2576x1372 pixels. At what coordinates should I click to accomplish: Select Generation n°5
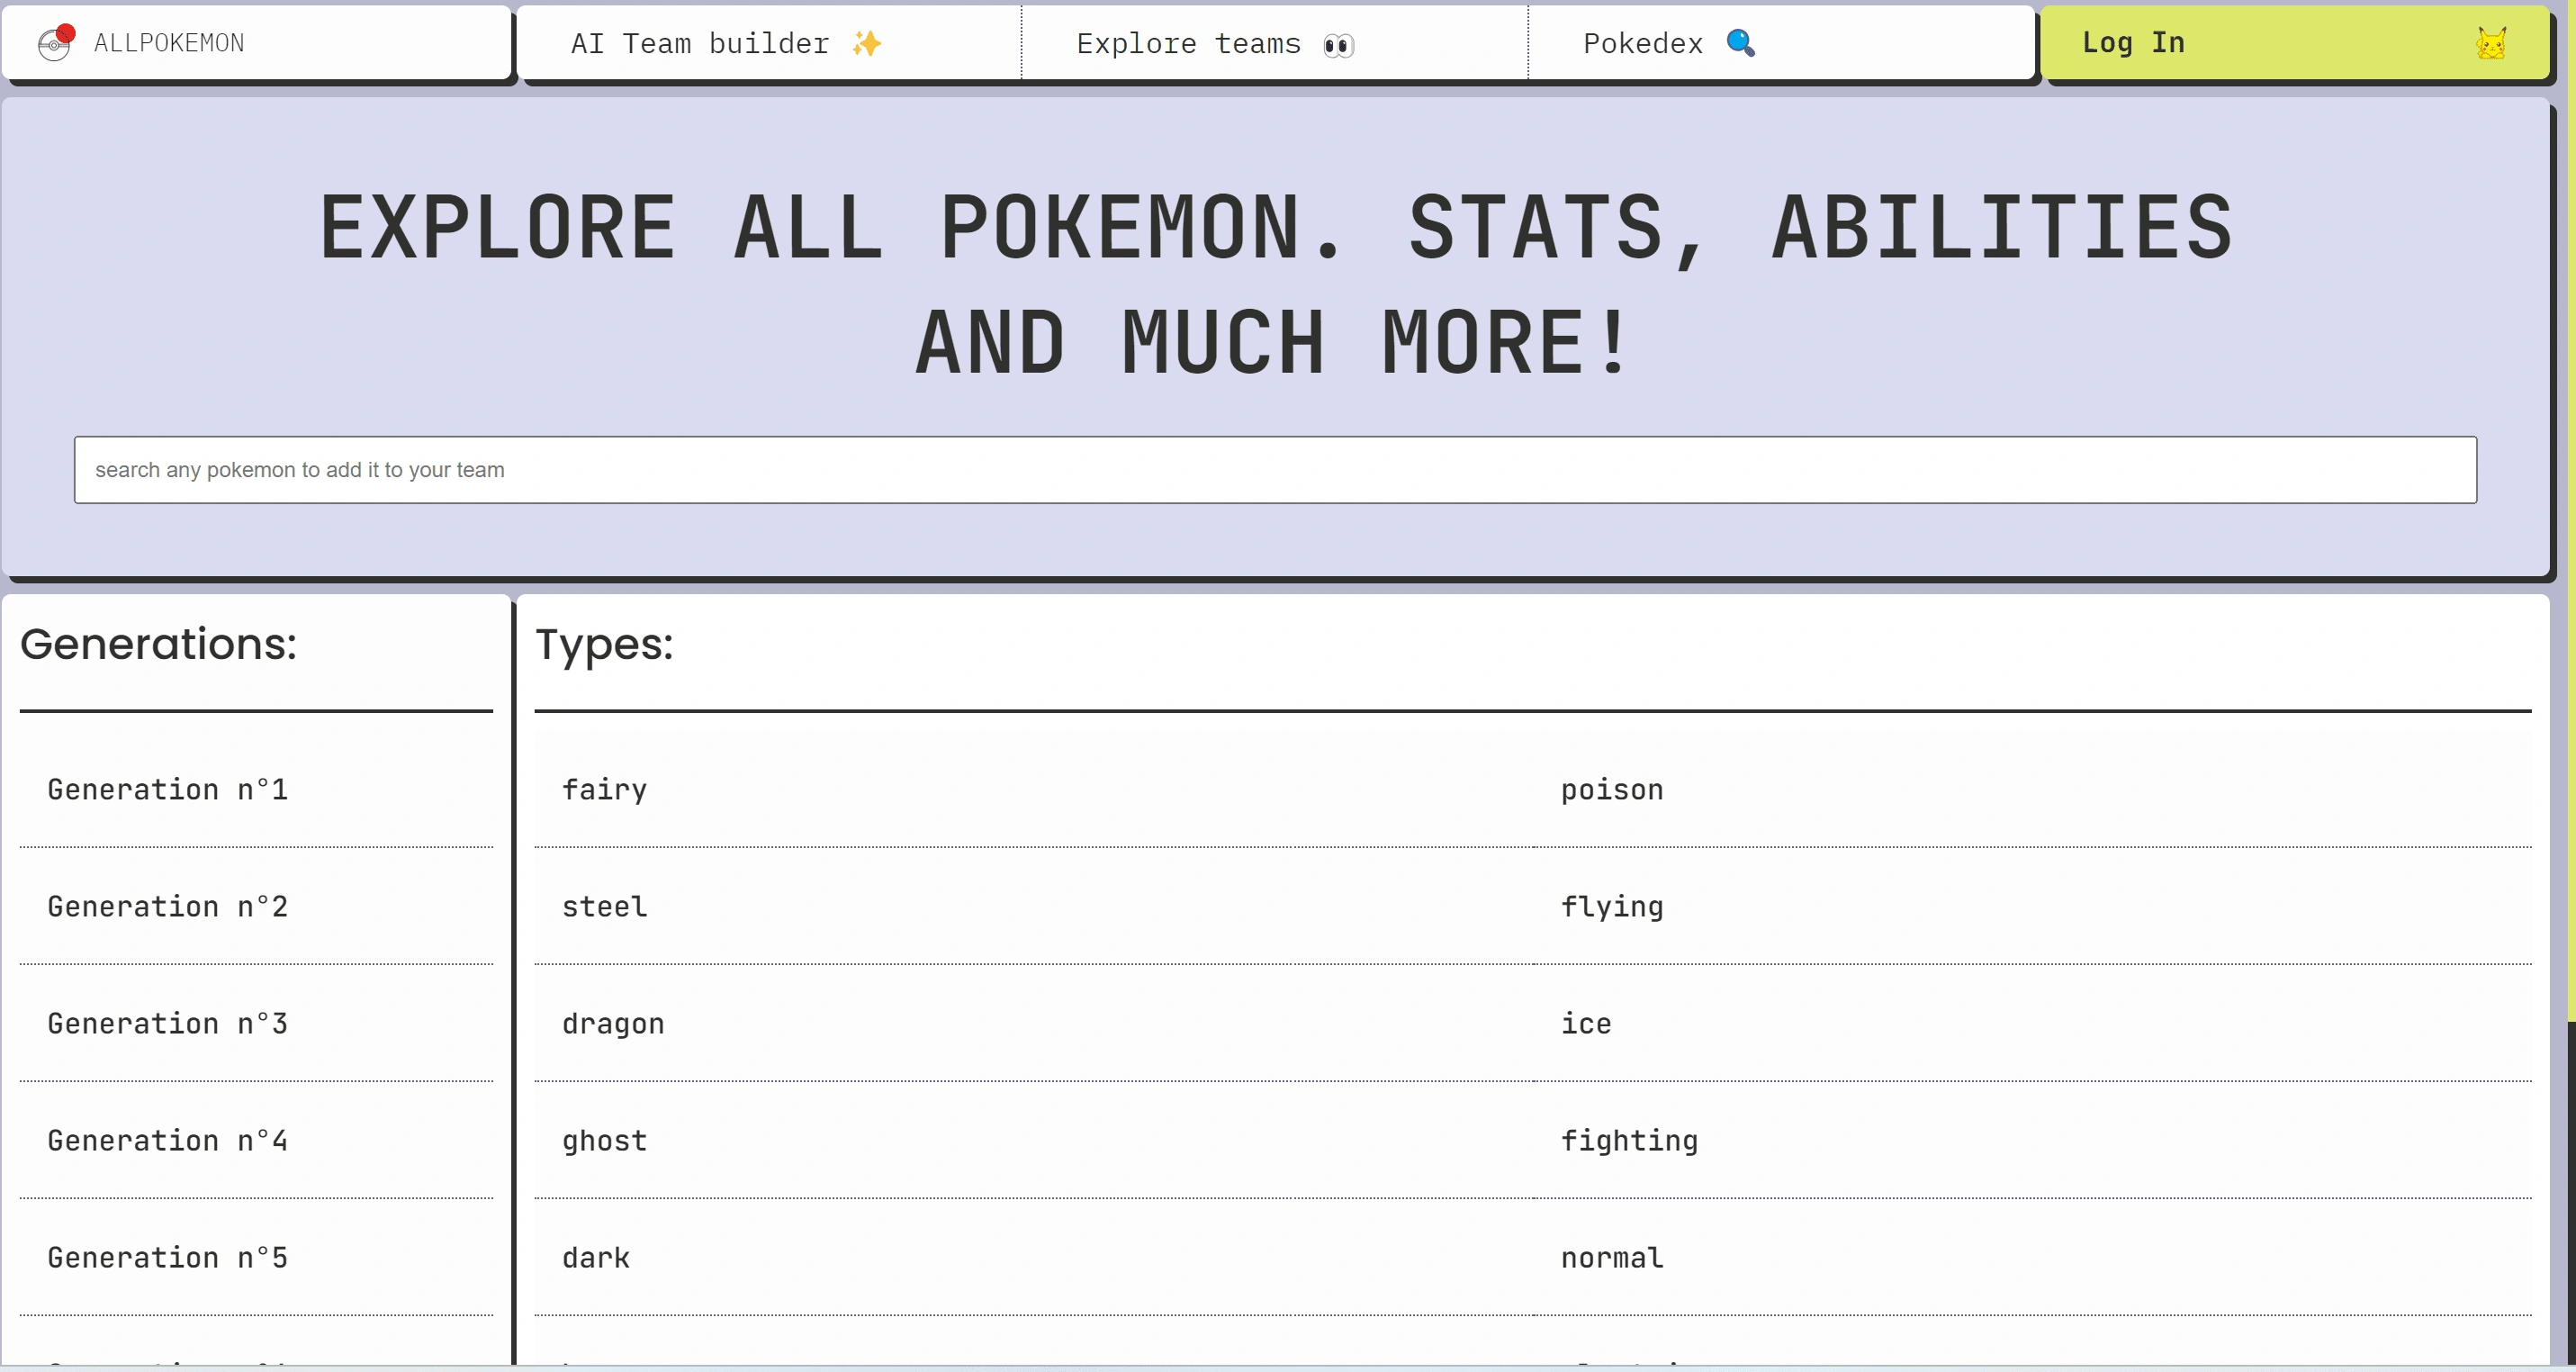click(256, 1258)
